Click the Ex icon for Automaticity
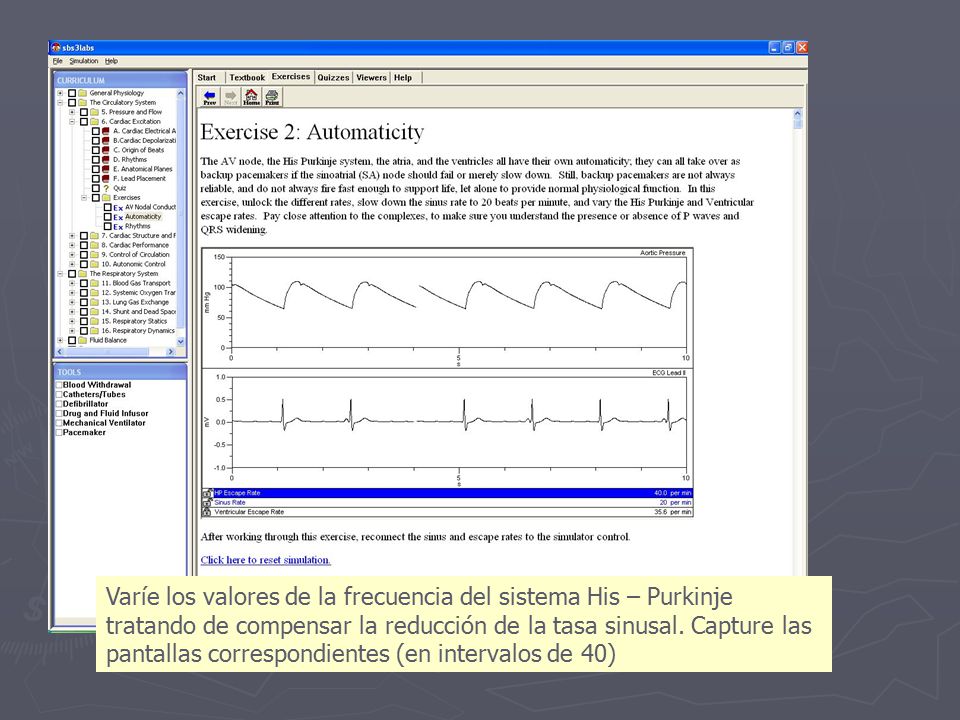This screenshot has height=720, width=960. pos(118,217)
